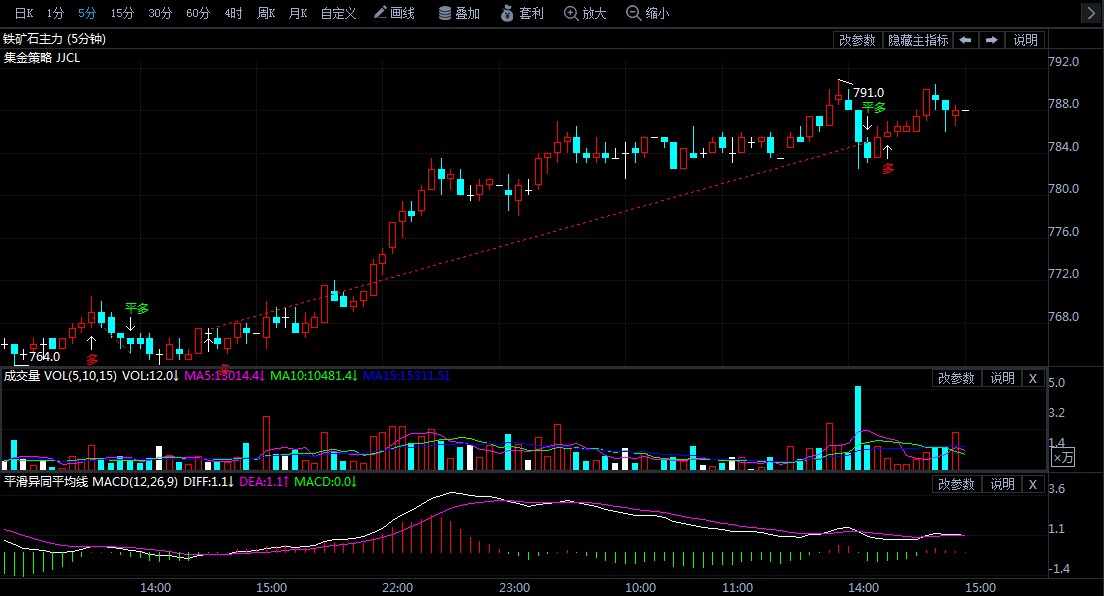The height and width of the screenshot is (596, 1104).
Task: Switch to the 15分 timeframe
Action: pos(122,13)
